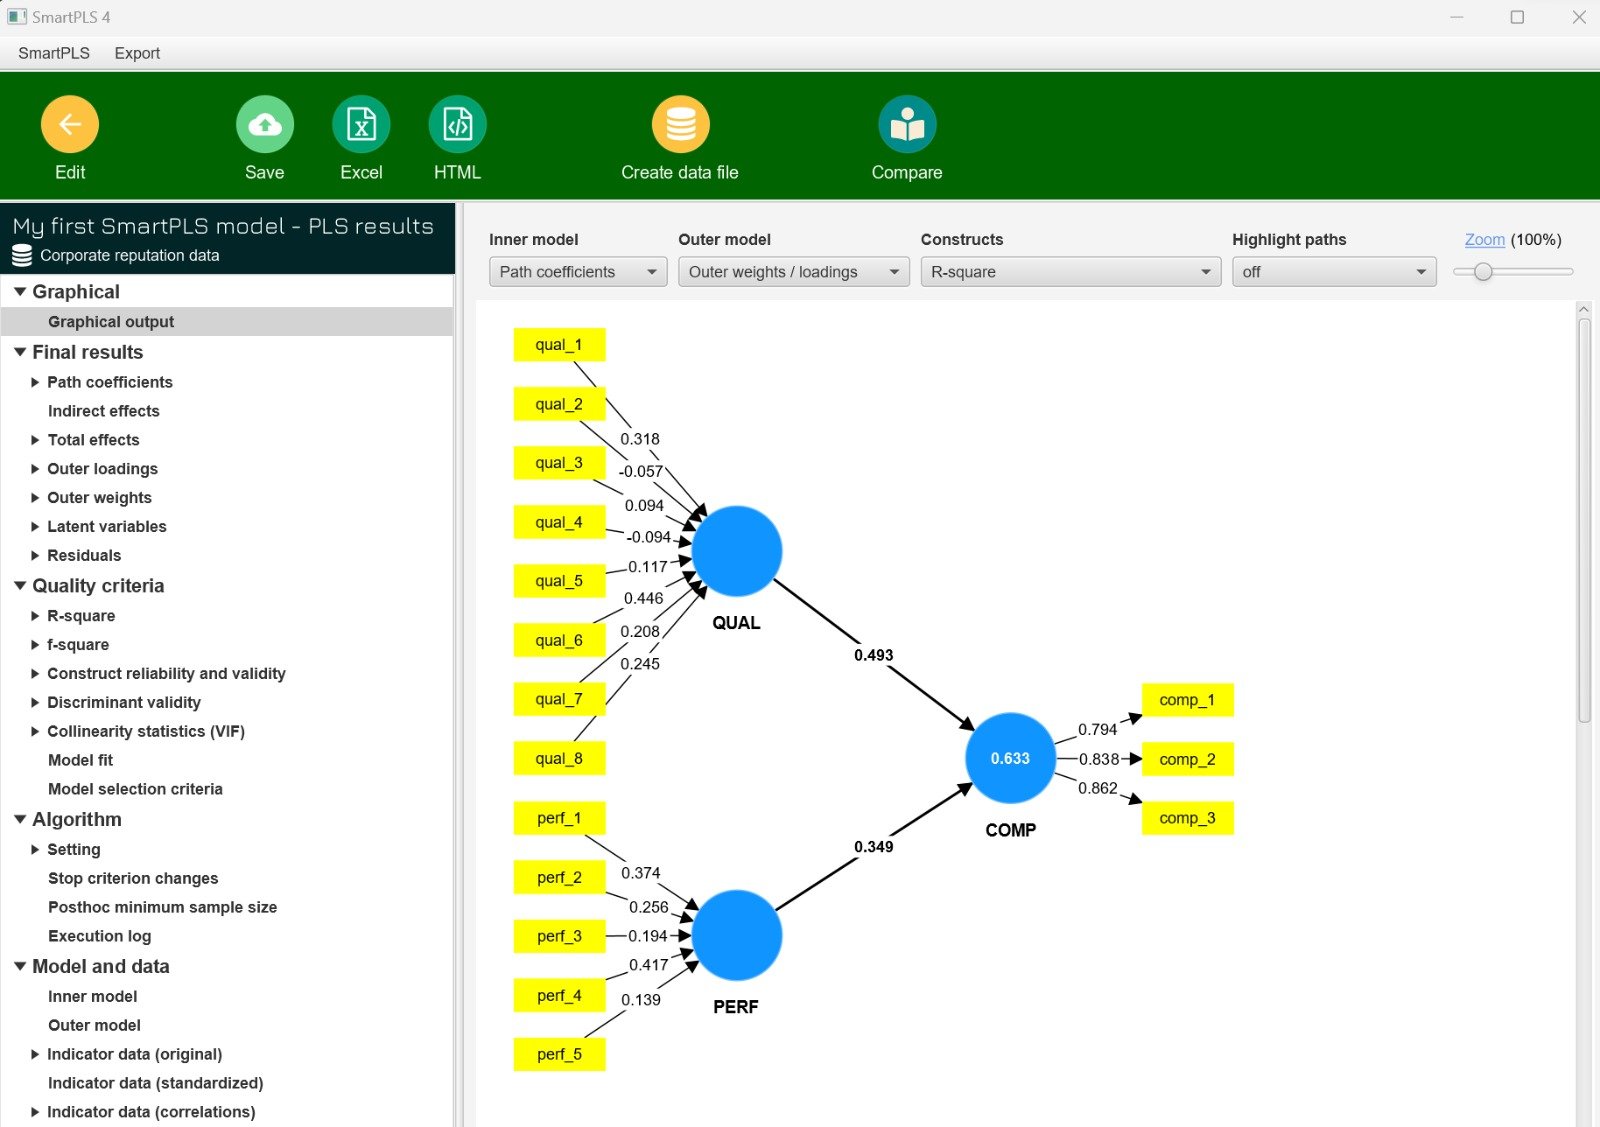Click the zoom slider handle

1483,272
